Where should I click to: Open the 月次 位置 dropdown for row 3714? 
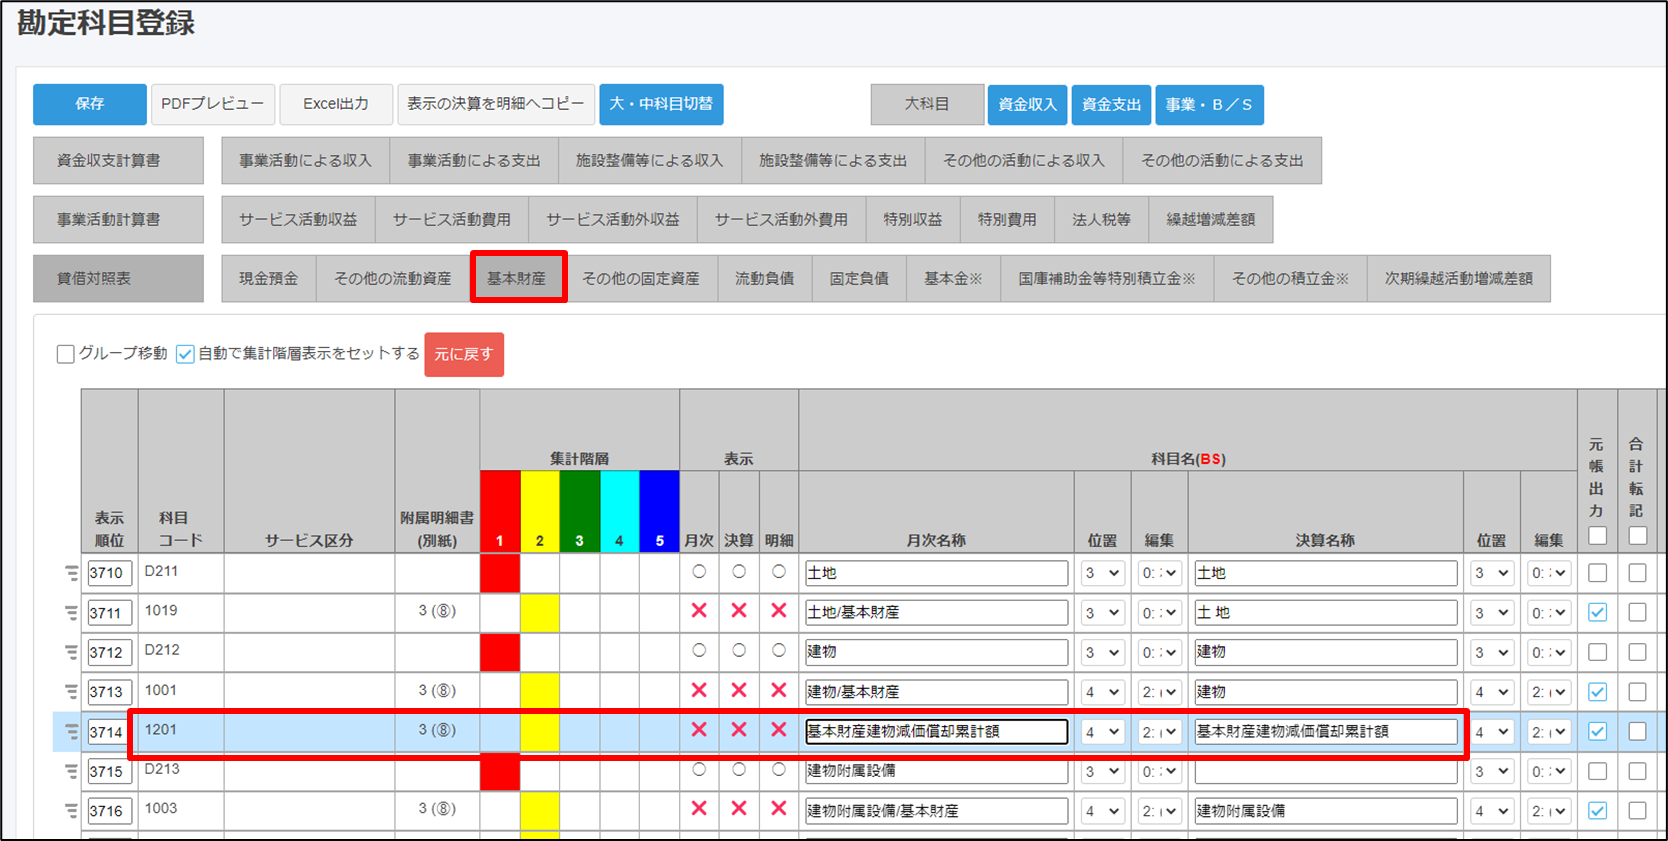tap(1102, 732)
